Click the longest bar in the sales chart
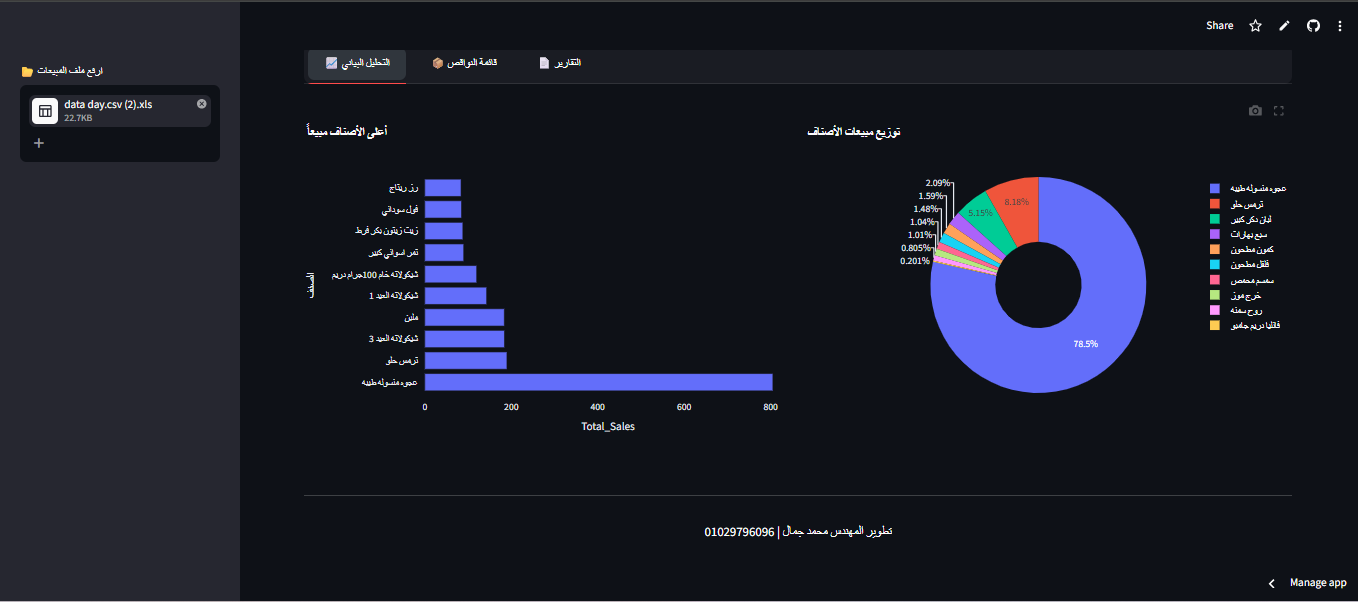The width and height of the screenshot is (1358, 602). coord(598,382)
